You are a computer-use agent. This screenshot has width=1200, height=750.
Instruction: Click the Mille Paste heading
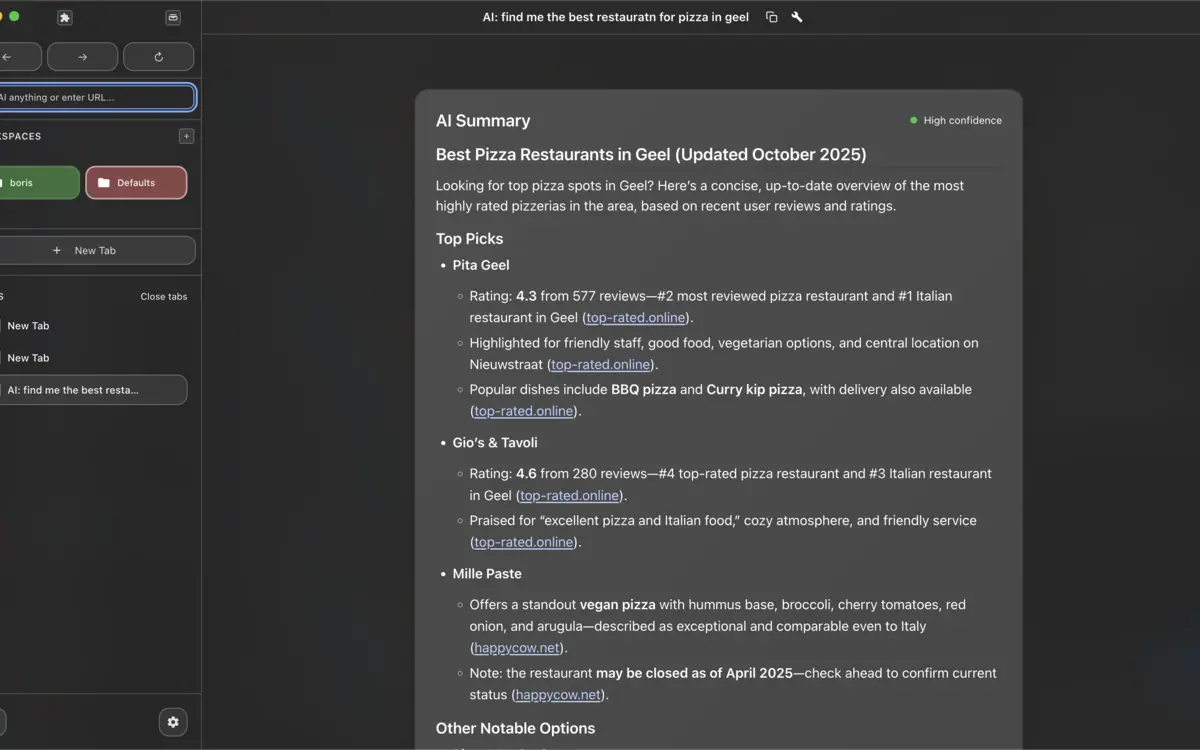[x=487, y=574]
